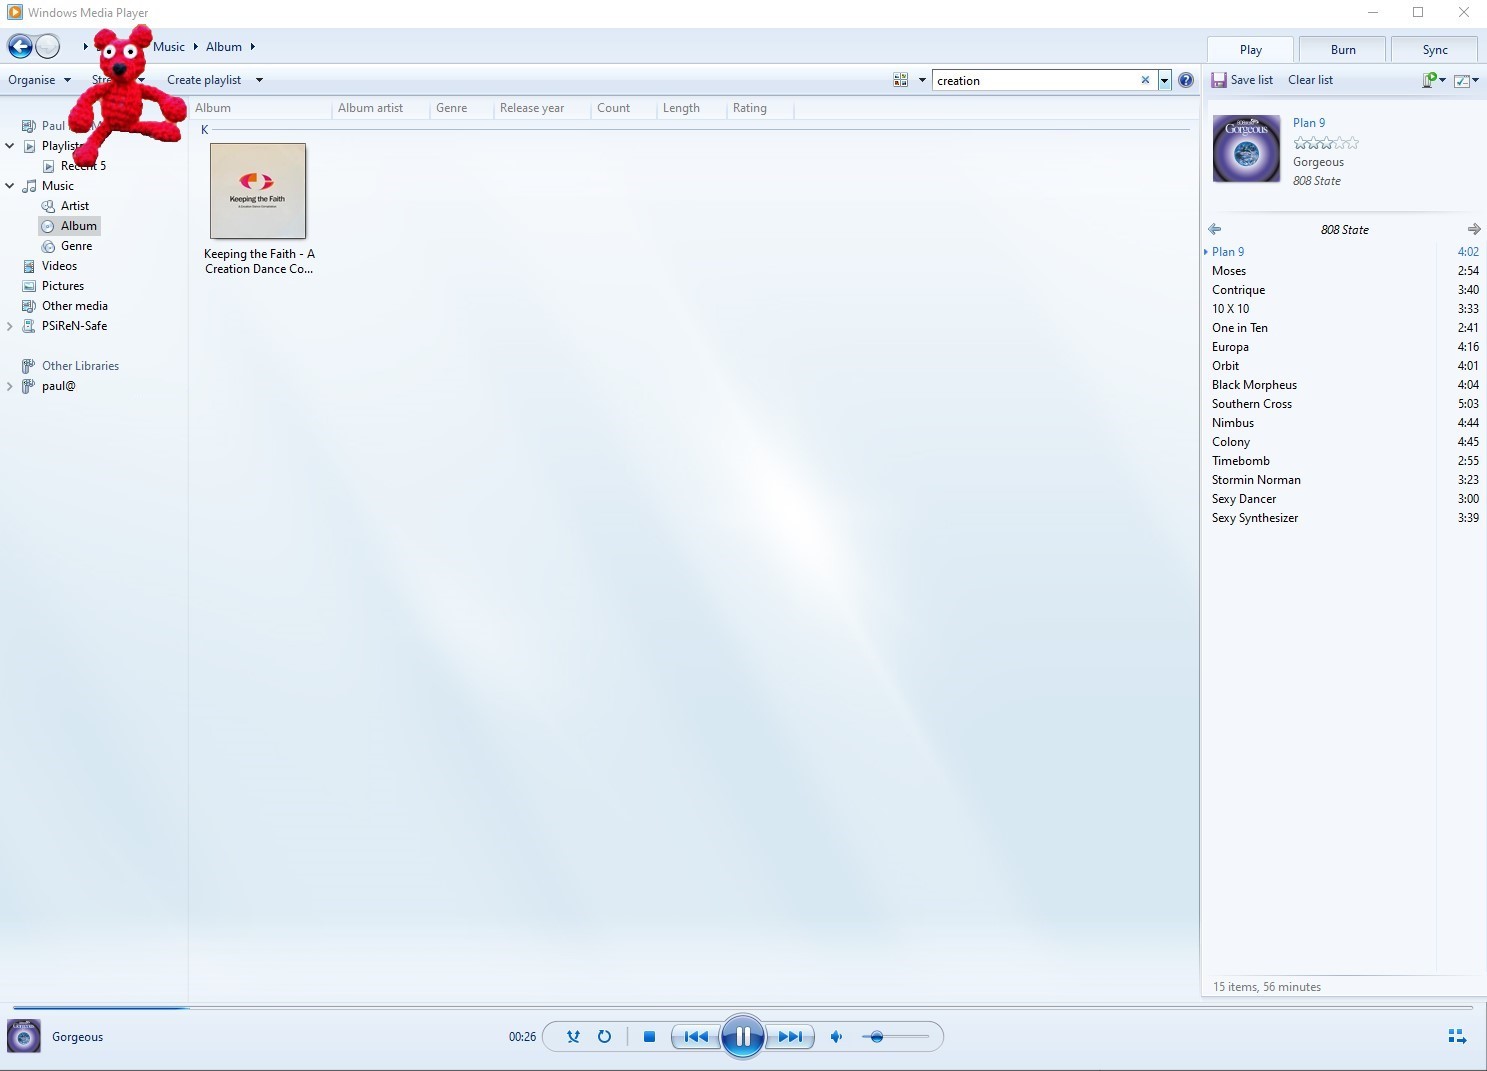Open the dropdown arrow beside View options
The image size is (1487, 1071).
pos(922,80)
